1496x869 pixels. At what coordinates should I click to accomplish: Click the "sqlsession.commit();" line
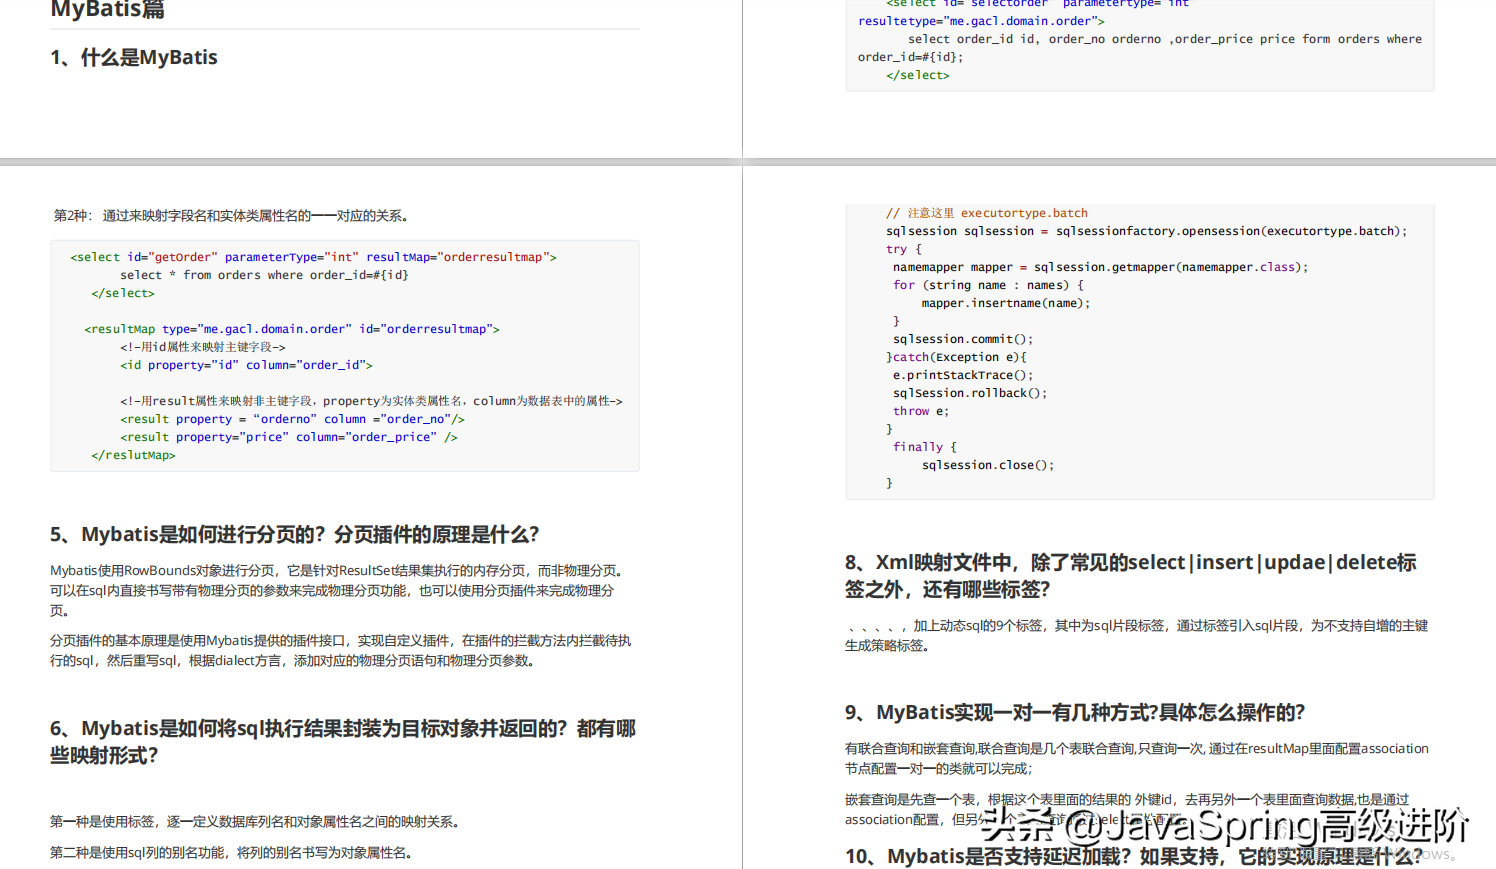[963, 339]
